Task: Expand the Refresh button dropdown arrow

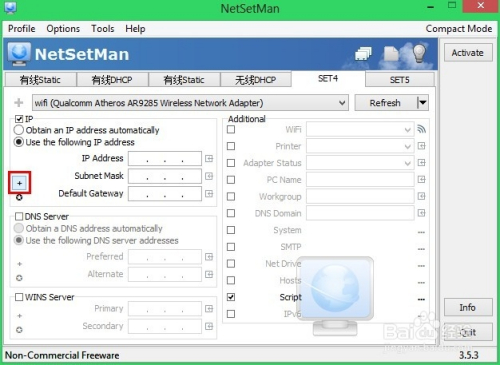Action: coord(423,103)
